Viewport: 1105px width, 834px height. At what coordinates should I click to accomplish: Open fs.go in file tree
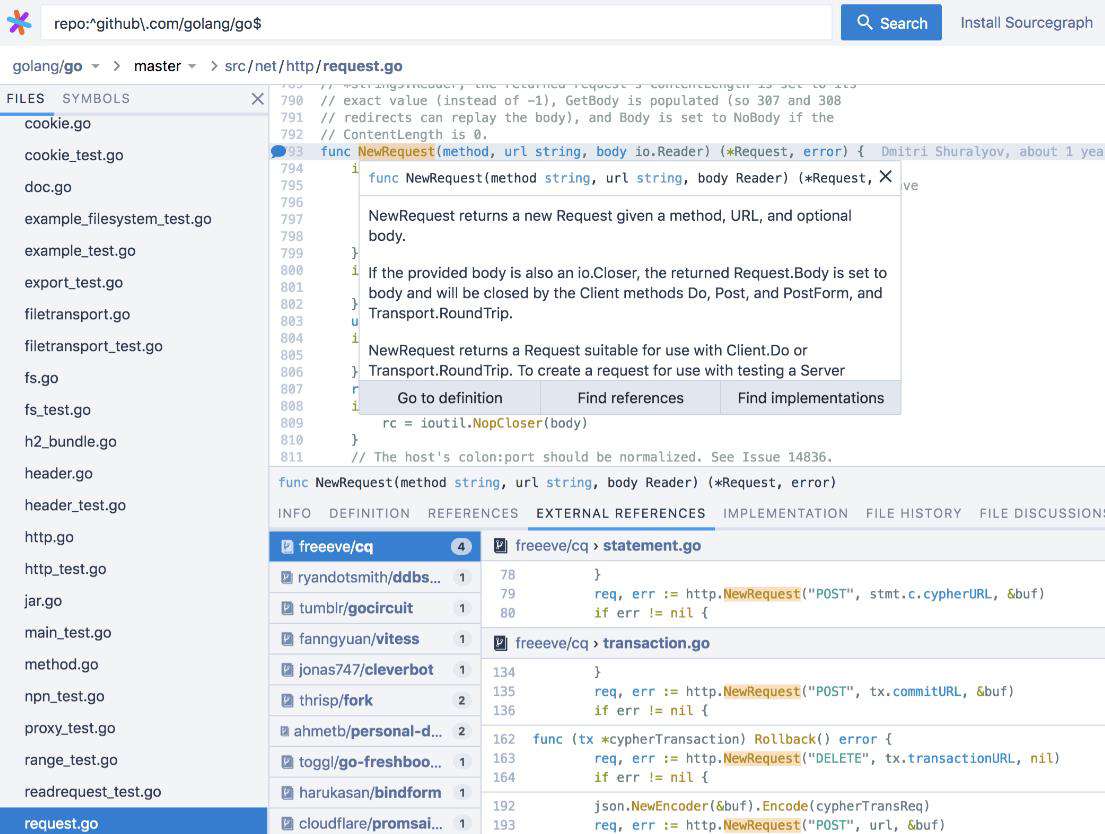click(x=41, y=378)
